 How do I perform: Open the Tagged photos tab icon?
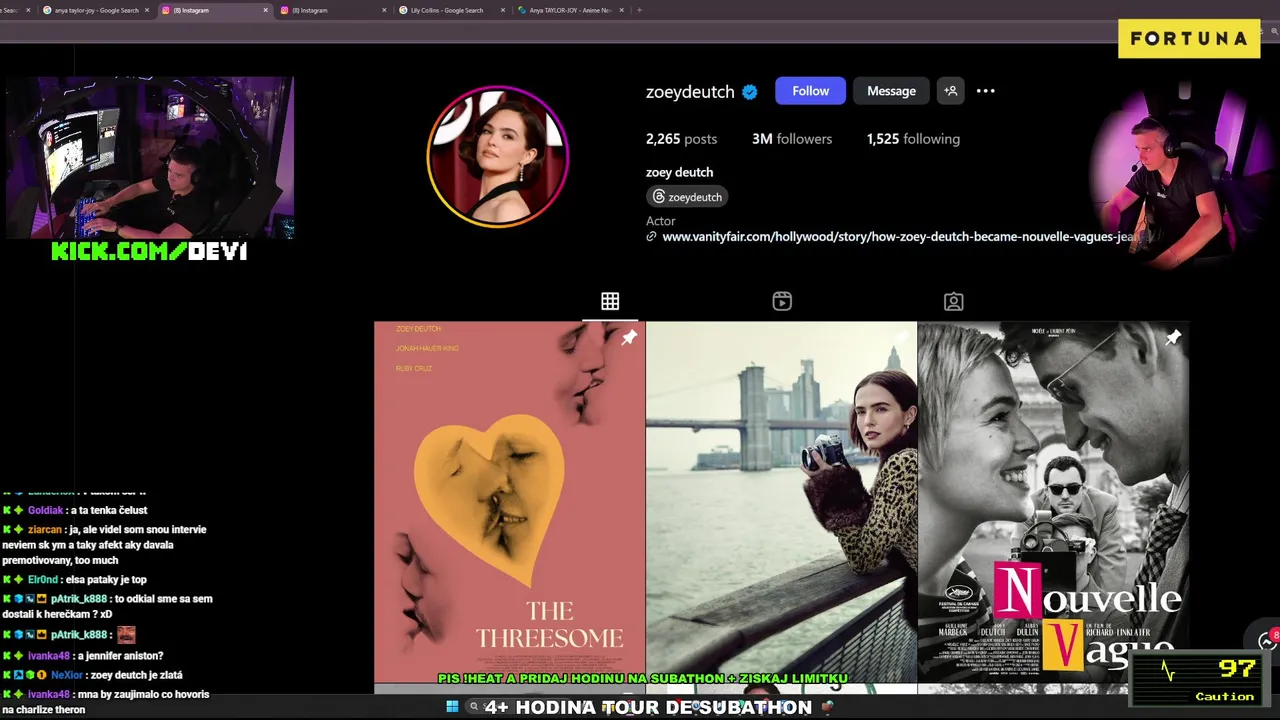point(954,301)
